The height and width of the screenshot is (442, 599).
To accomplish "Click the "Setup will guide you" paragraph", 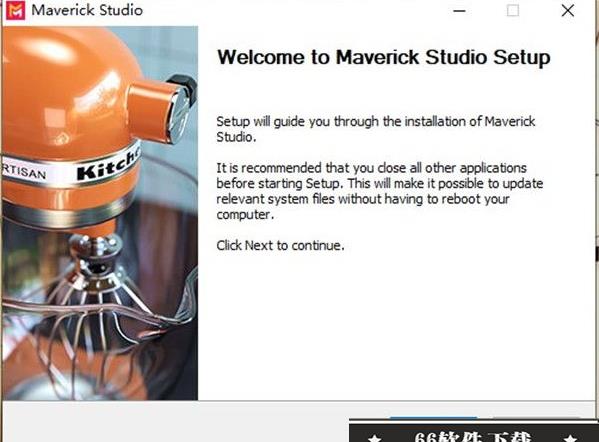I will pyautogui.click(x=376, y=129).
